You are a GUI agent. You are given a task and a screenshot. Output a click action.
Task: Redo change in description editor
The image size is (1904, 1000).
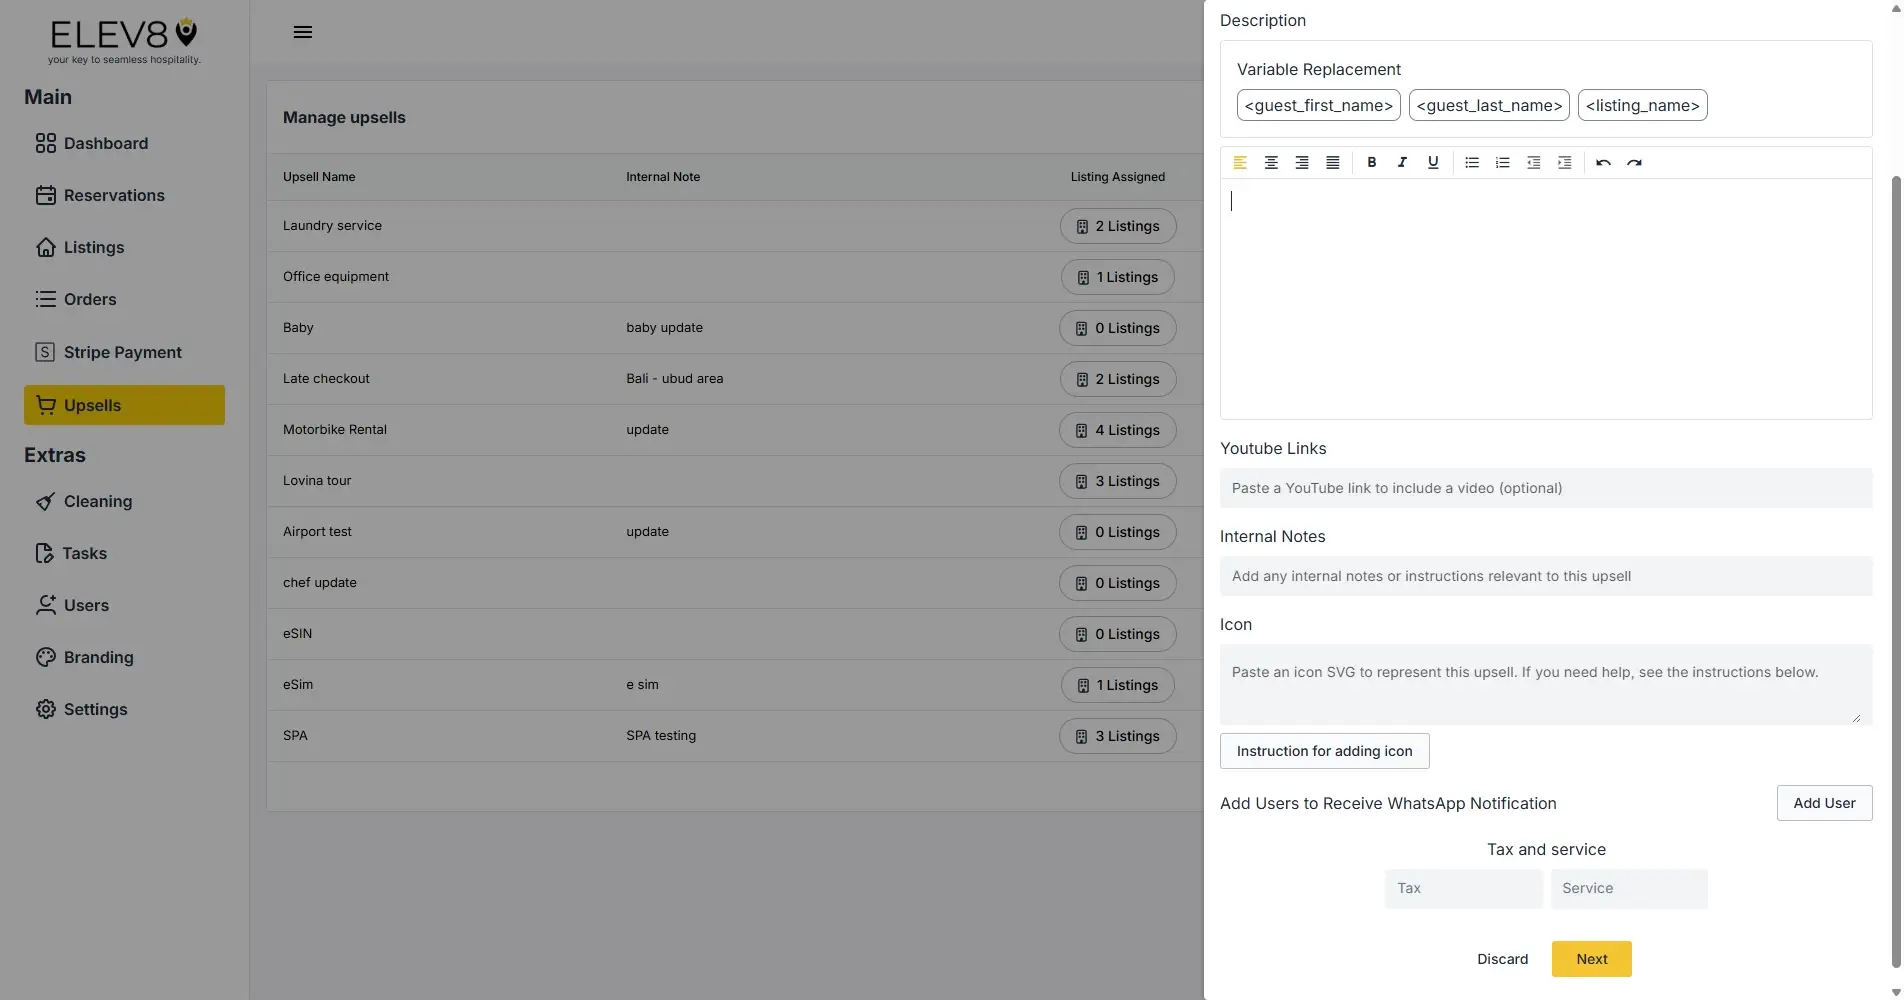click(1634, 162)
